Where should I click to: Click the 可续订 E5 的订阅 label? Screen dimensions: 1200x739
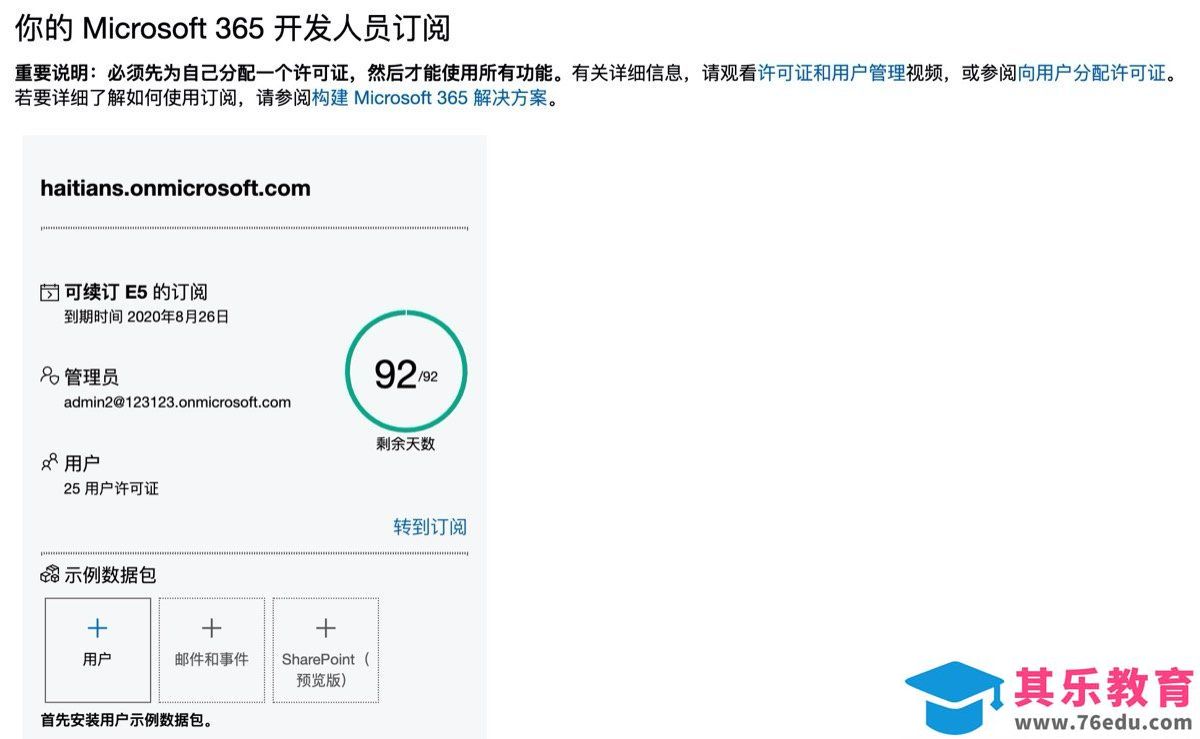click(x=136, y=293)
